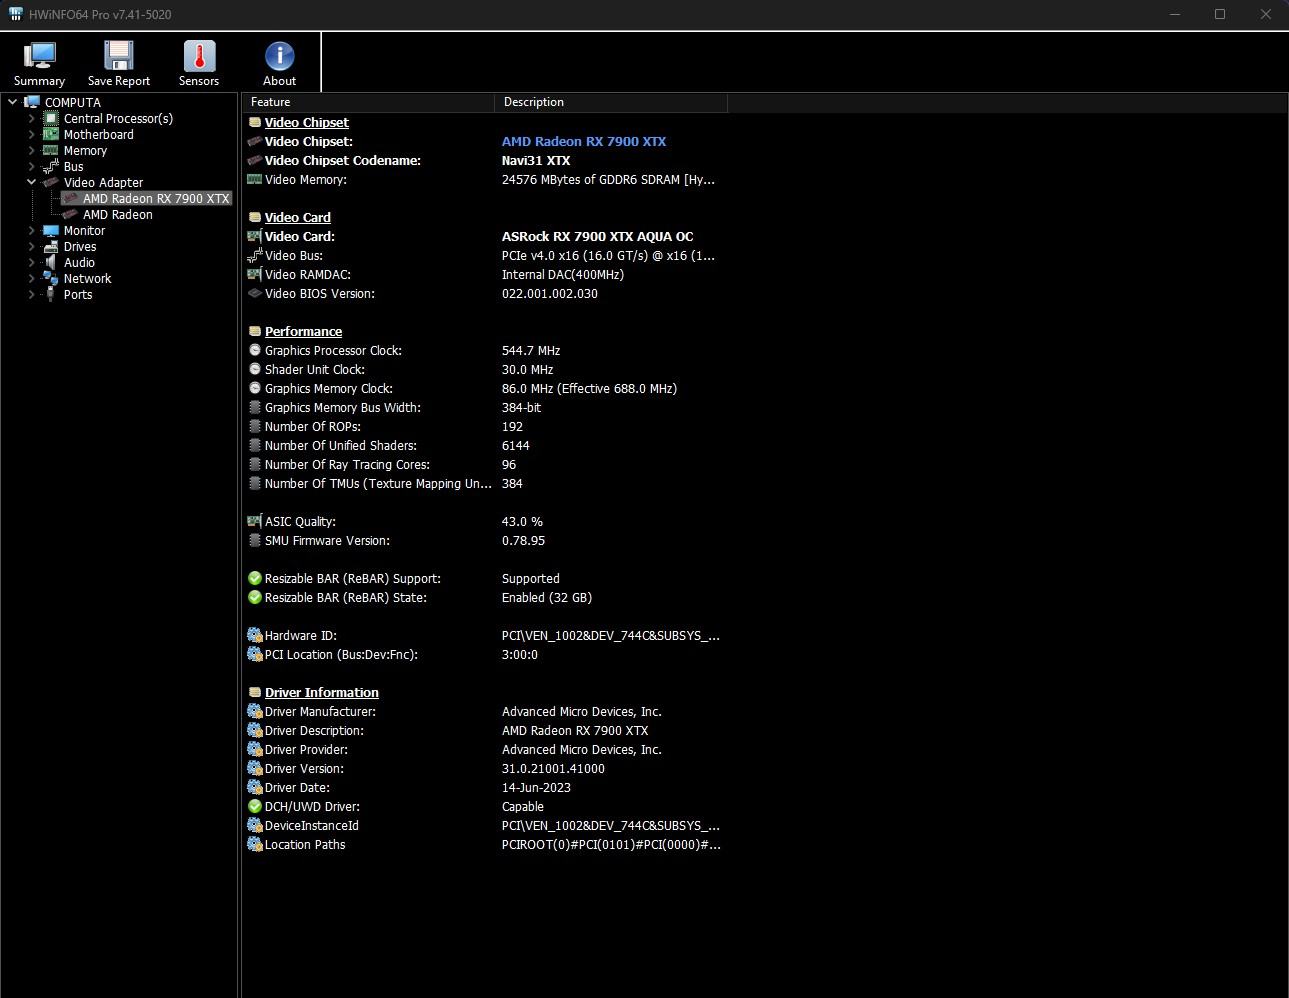
Task: Select the Drives tree label
Action: click(x=80, y=246)
